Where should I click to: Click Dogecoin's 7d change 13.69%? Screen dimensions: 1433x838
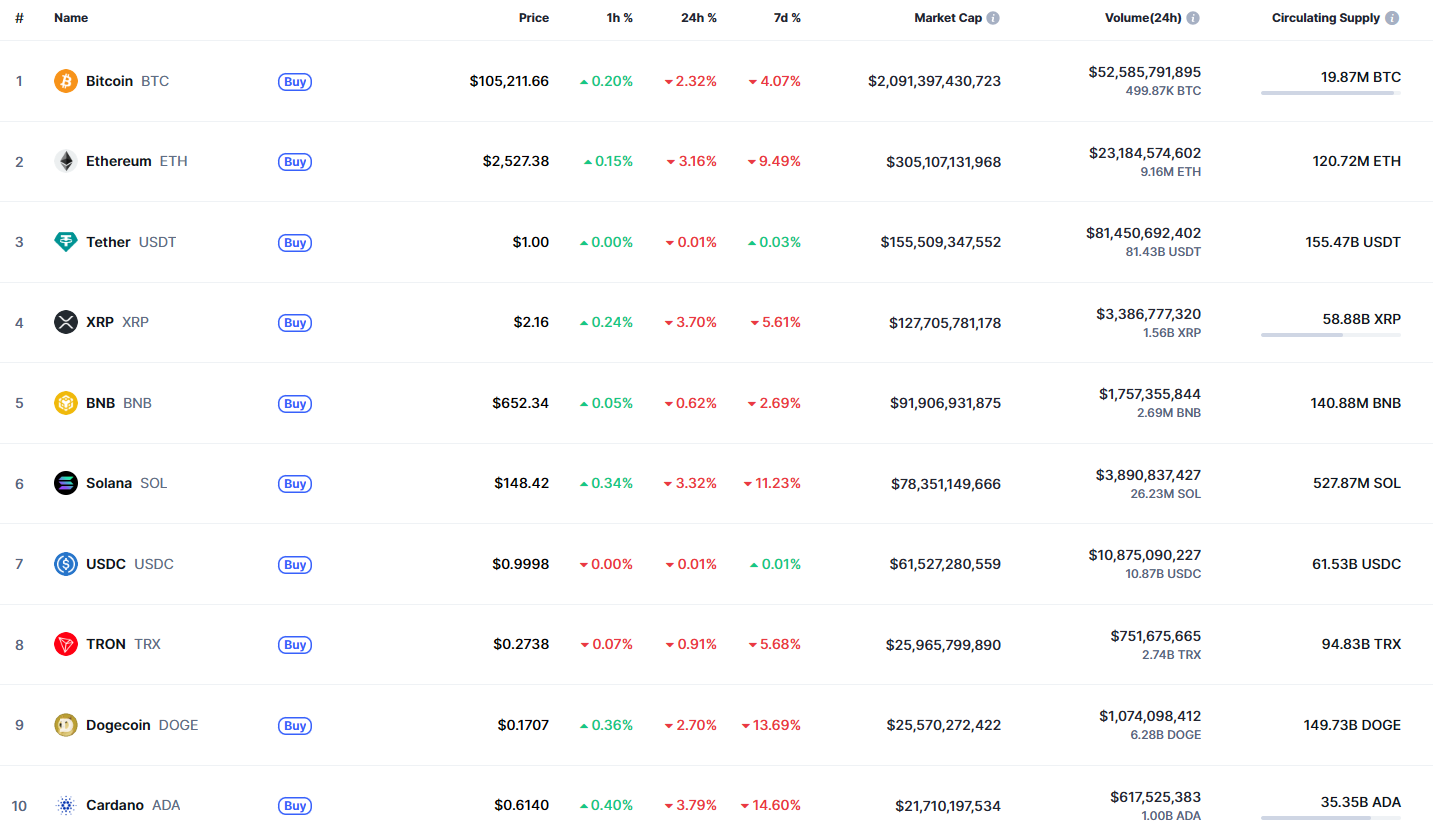(771, 725)
